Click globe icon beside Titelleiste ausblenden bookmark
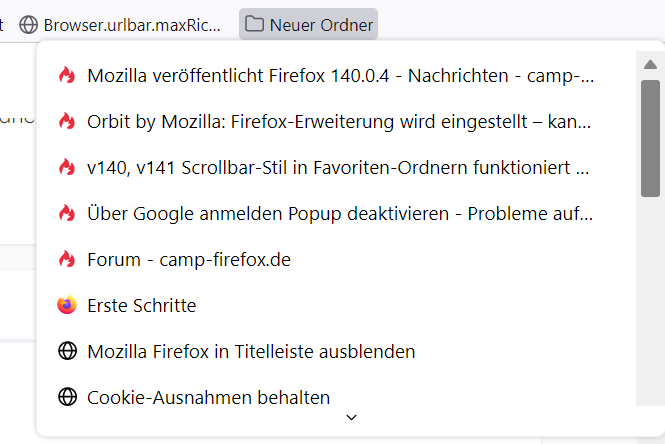The width and height of the screenshot is (665, 444). [67, 351]
